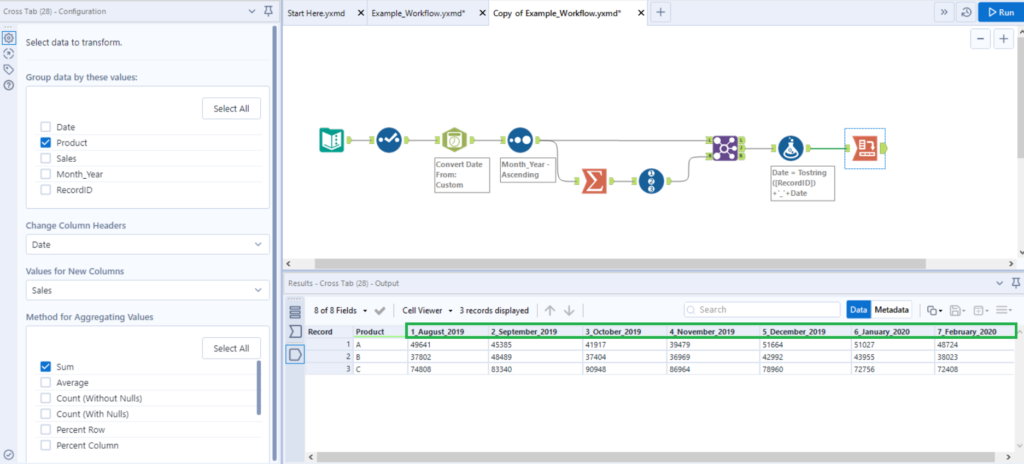Viewport: 1024px width, 464px height.
Task: Check the Average aggregation method
Action: click(46, 383)
